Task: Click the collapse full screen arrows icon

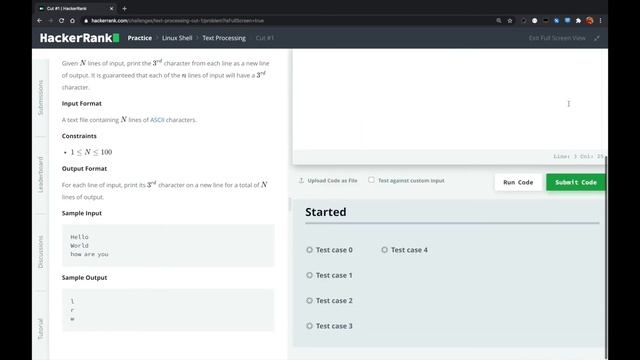Action: pos(597,38)
